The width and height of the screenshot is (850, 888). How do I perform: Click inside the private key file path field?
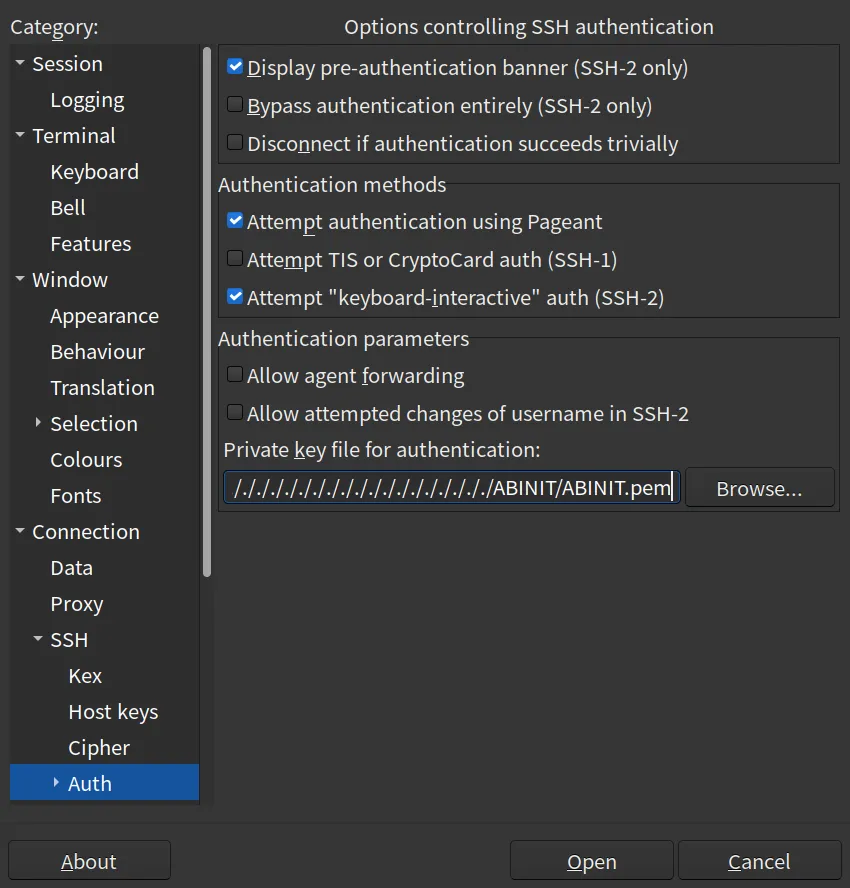pos(450,487)
